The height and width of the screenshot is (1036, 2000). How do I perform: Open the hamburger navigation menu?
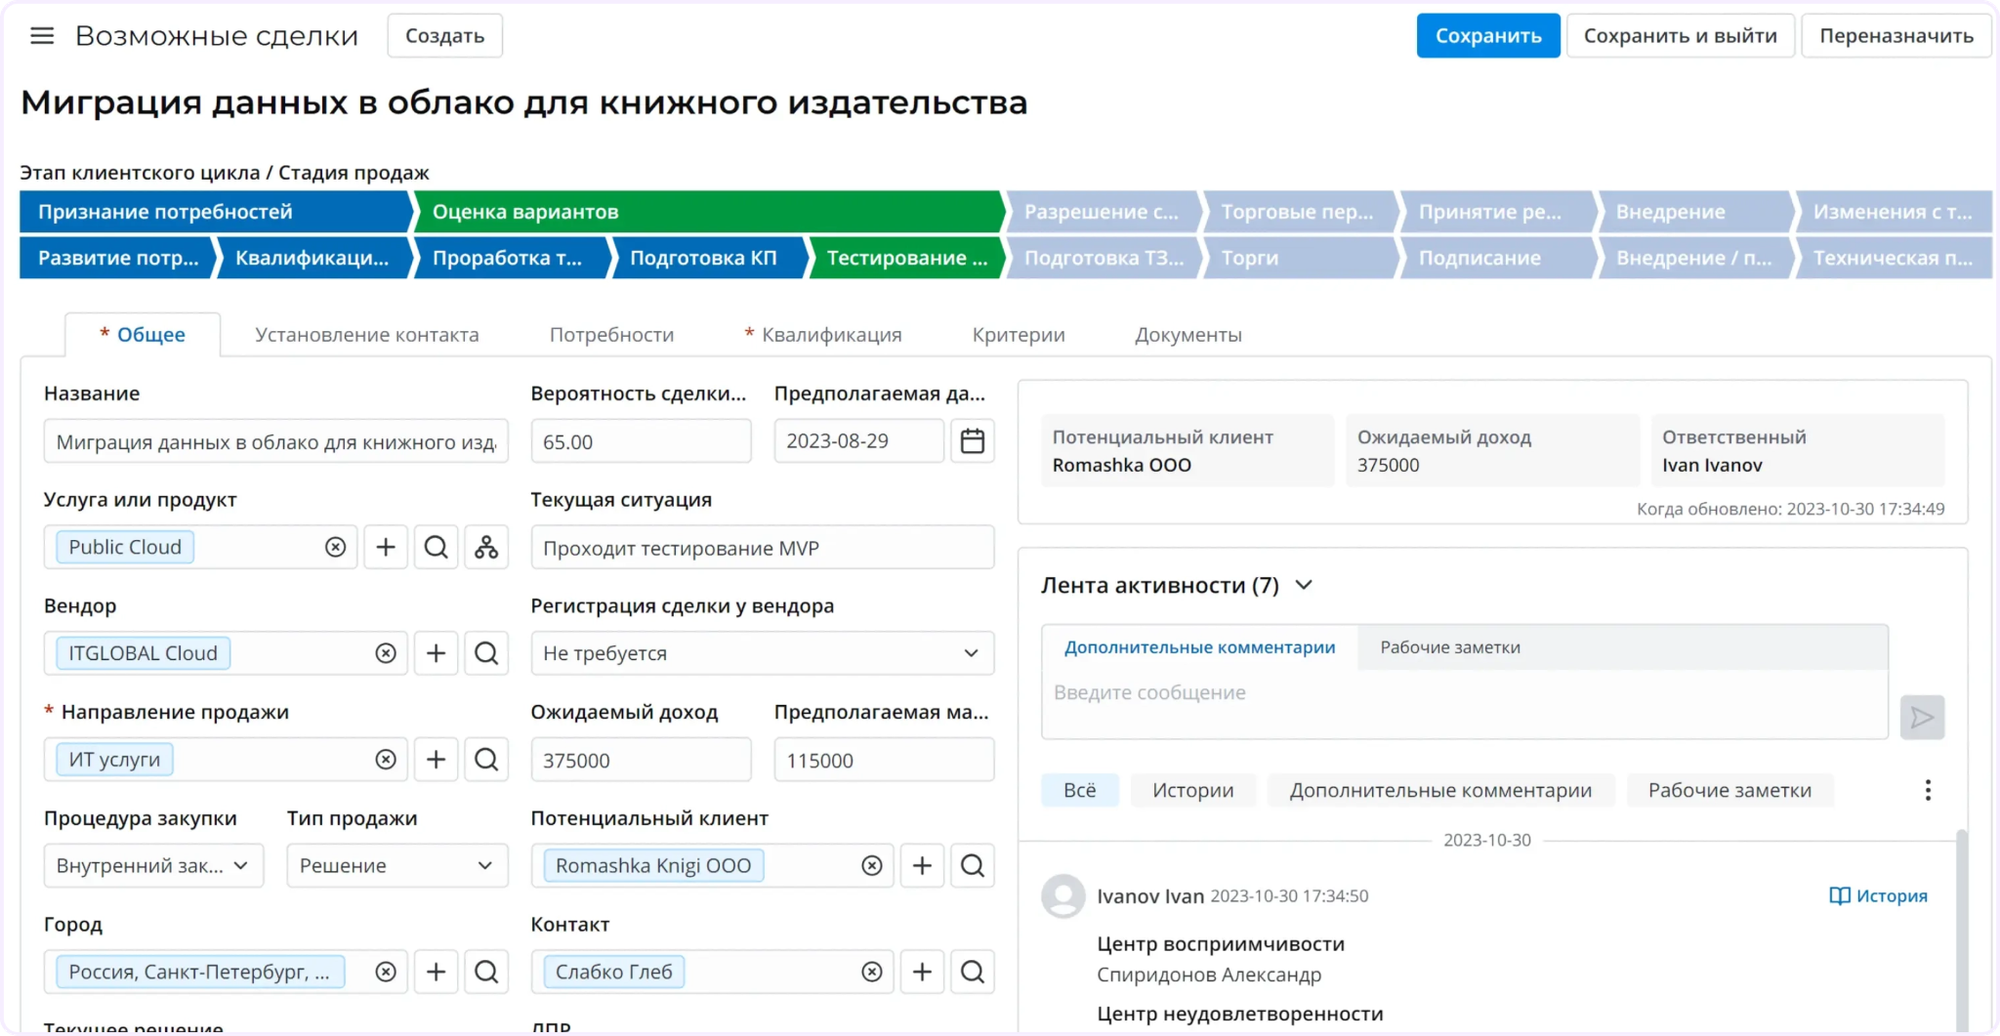coord(42,36)
